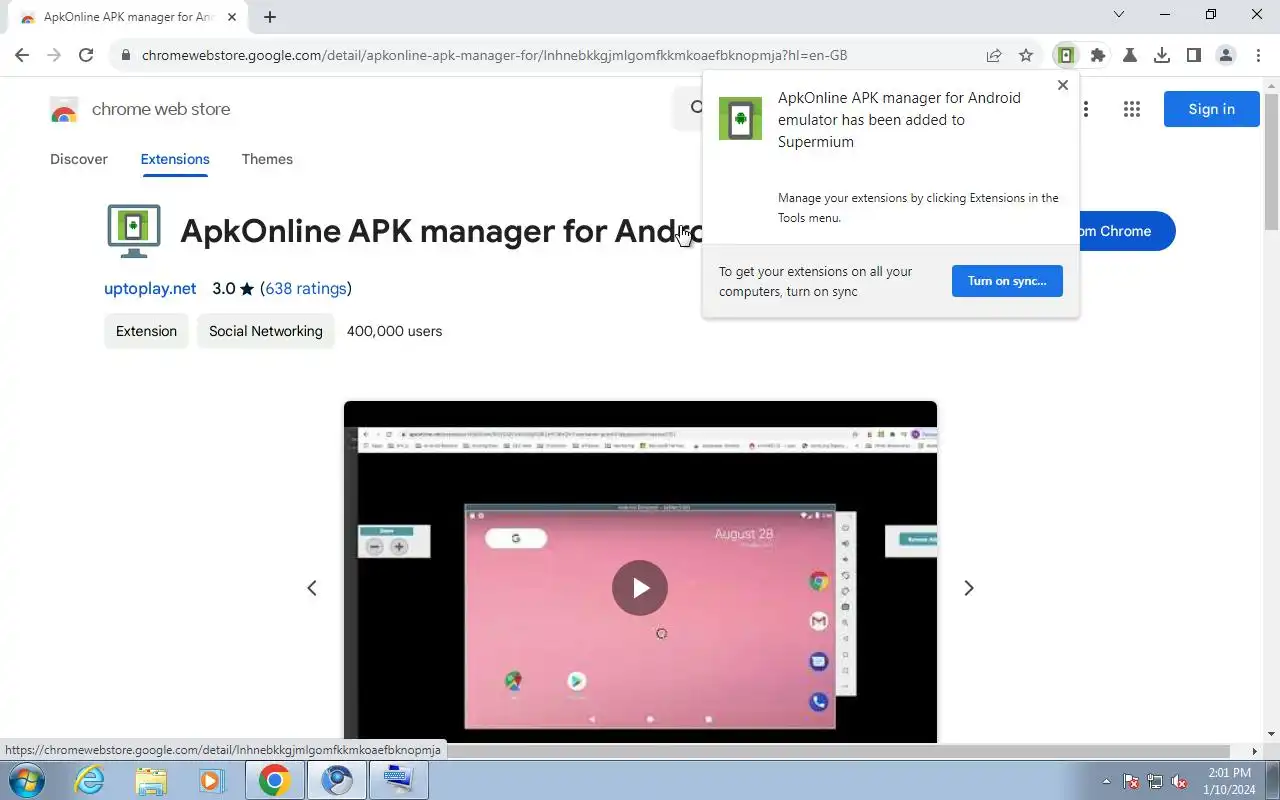
Task: Open the Windows Start menu
Action: (x=25, y=780)
